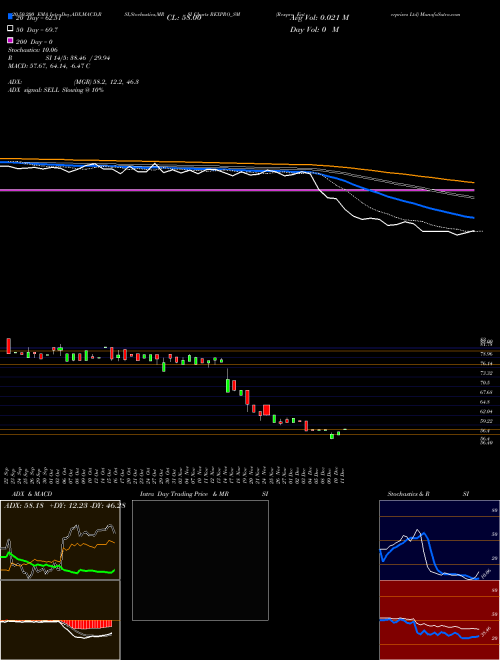The height and width of the screenshot is (660, 500).
Task: Click the 'MACD: 57.67, 64.14, -6.47 C' reading
Action: click(49, 66)
